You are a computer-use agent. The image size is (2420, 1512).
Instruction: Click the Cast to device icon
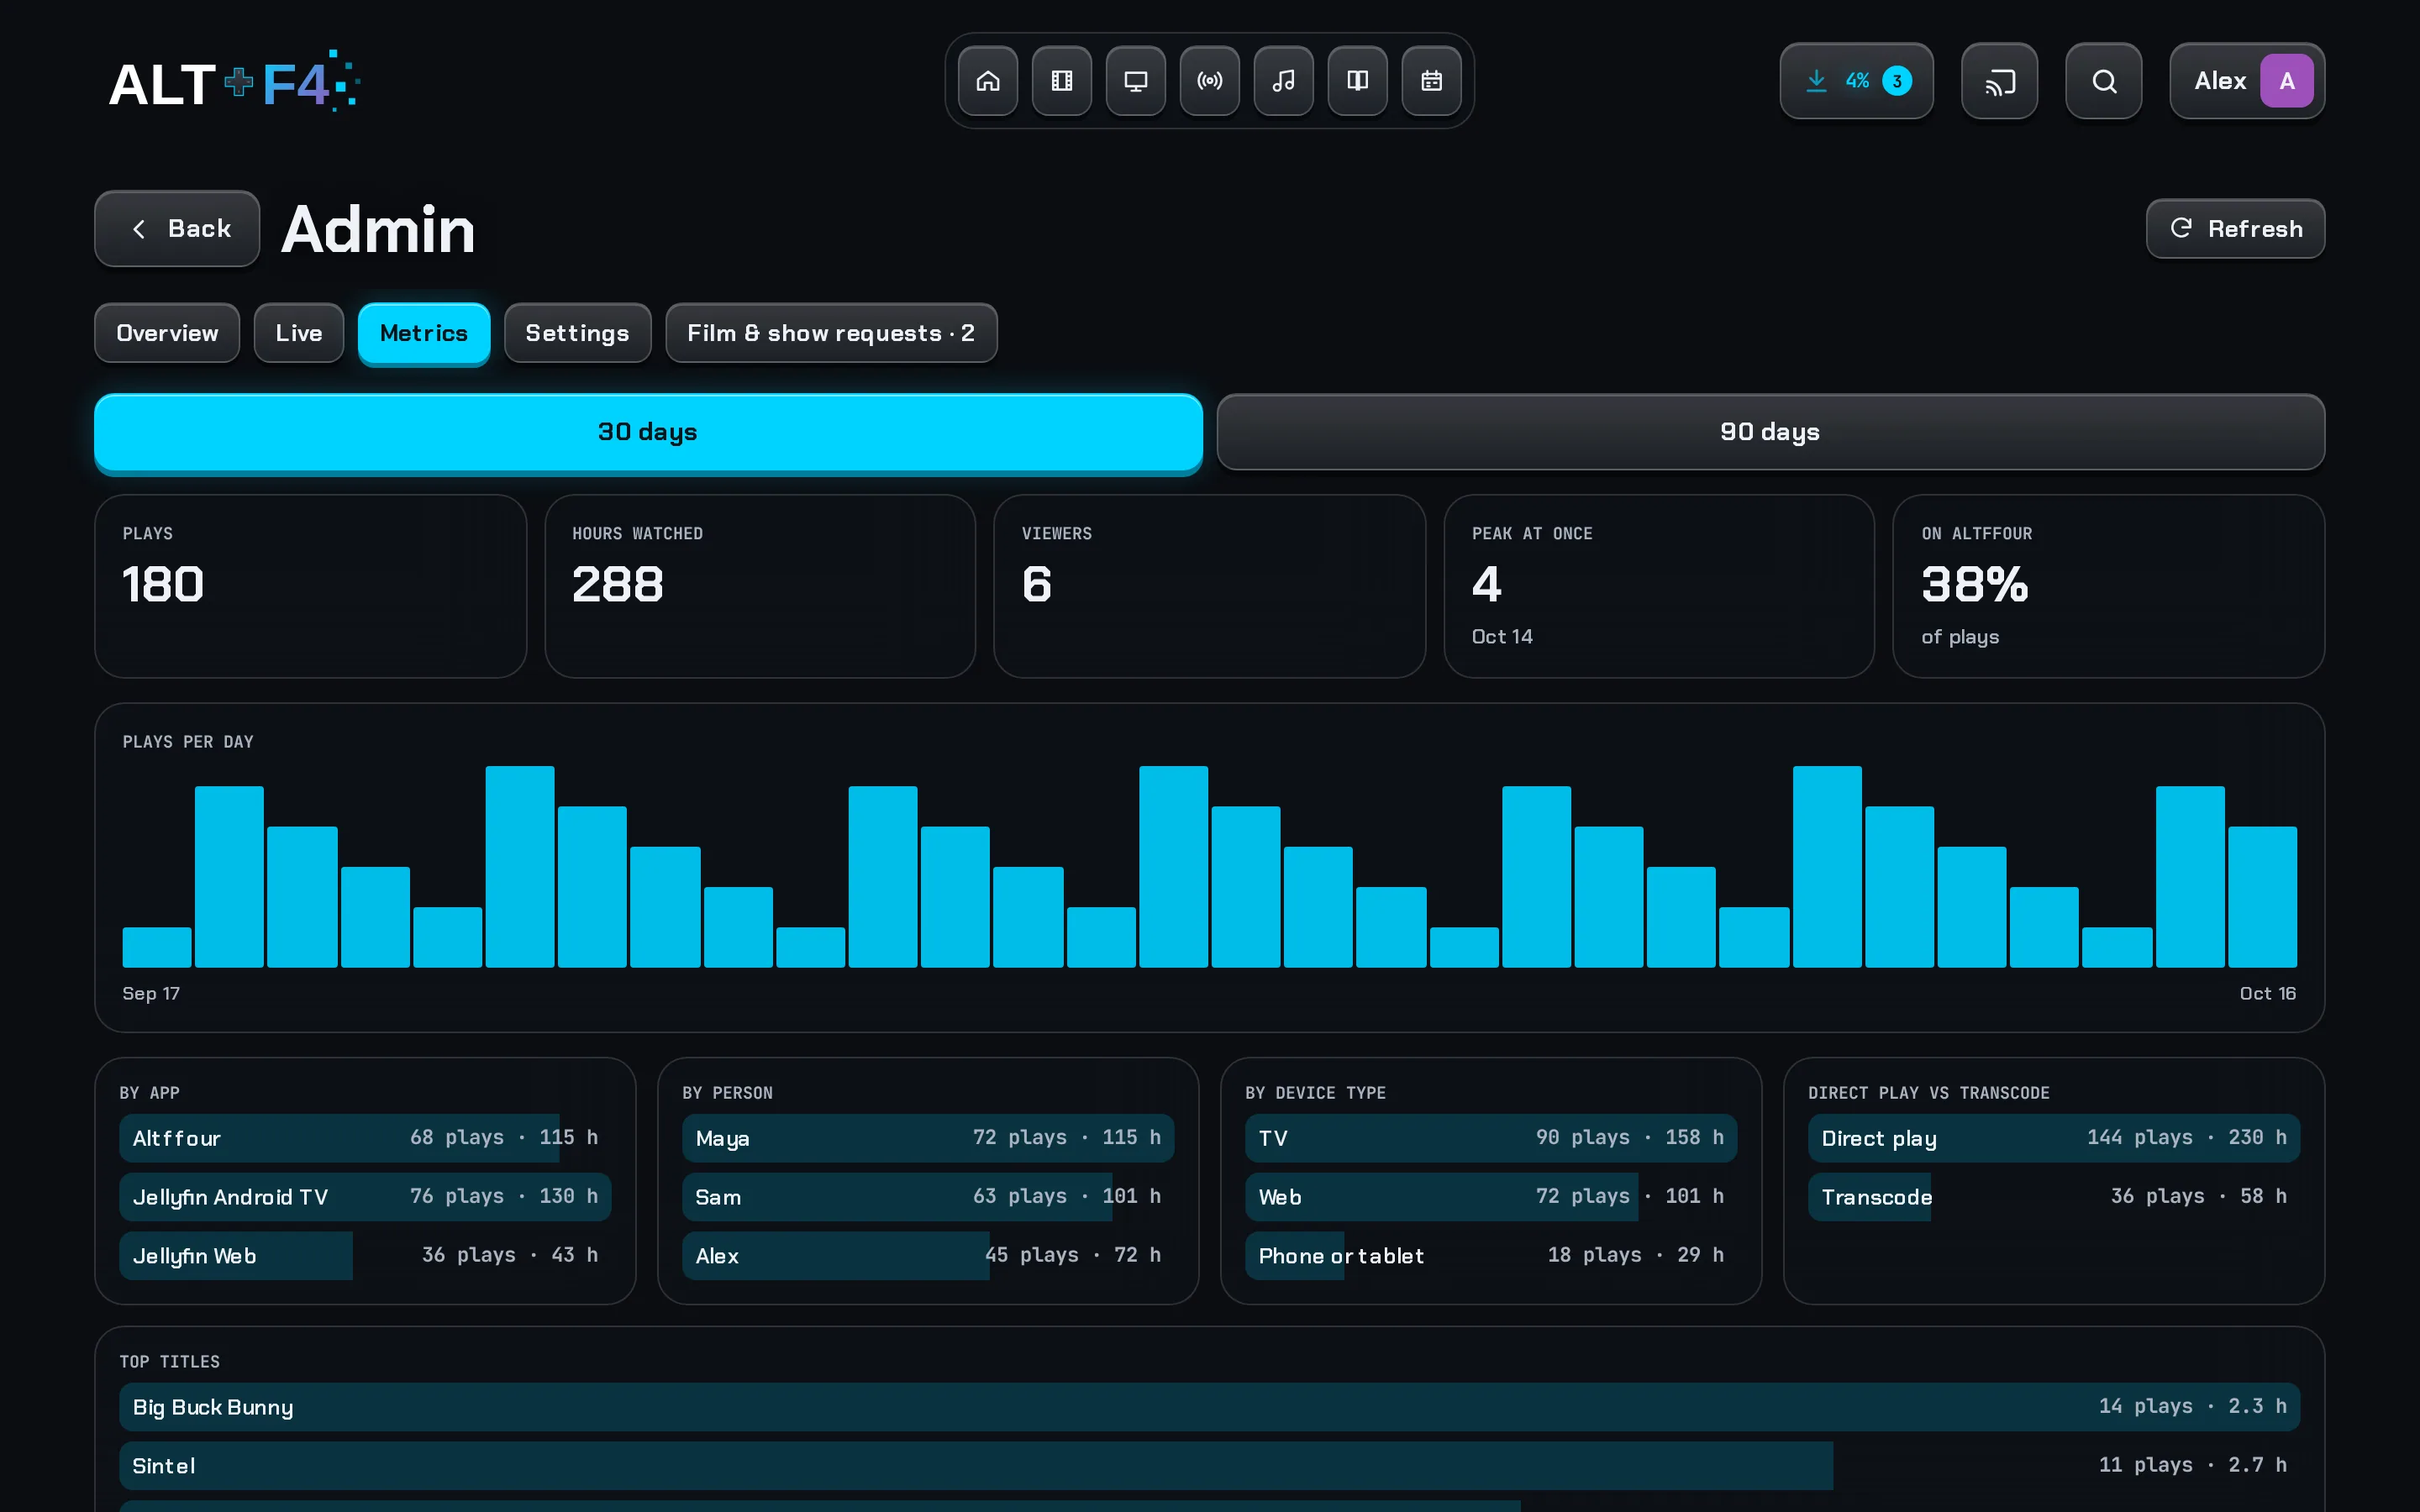1999,81
